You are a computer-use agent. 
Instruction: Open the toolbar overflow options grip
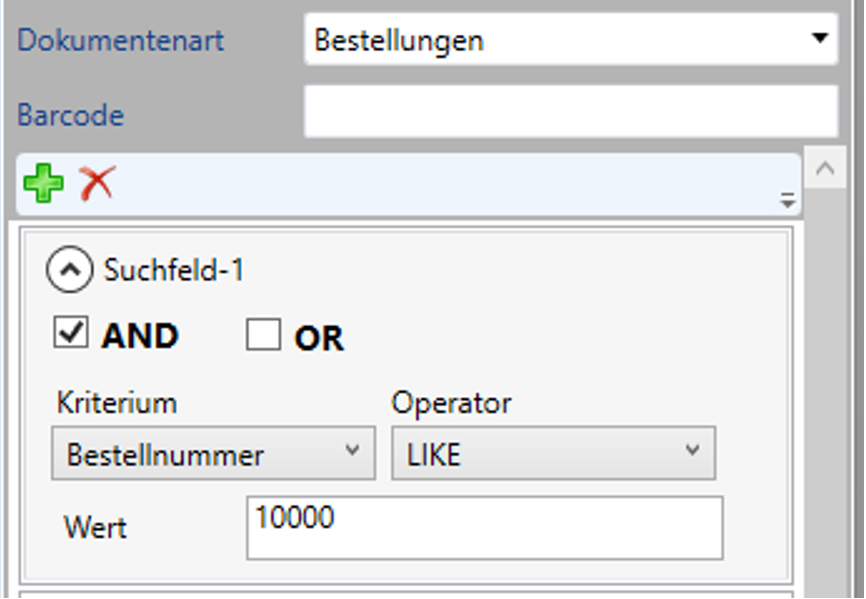pos(789,201)
